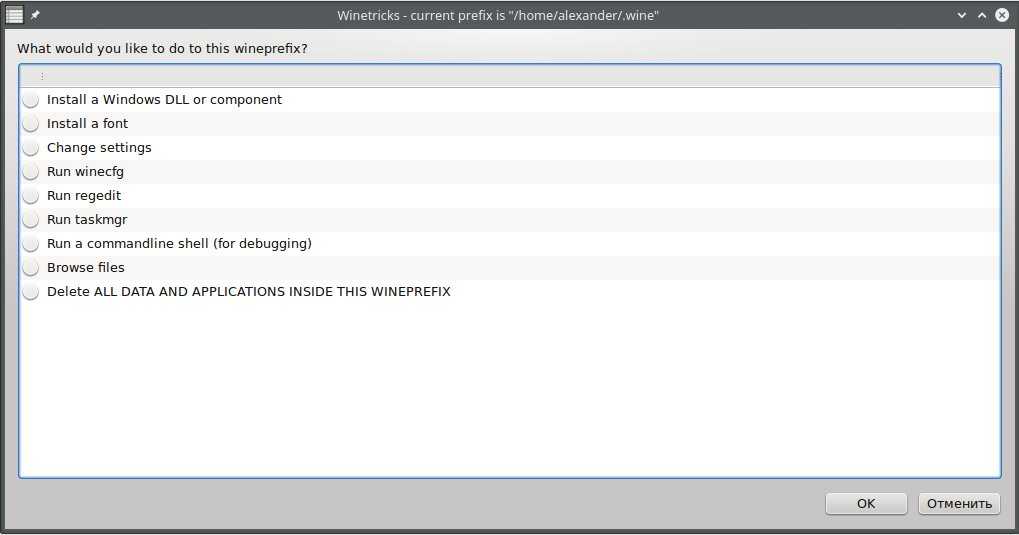The width and height of the screenshot is (1019, 535).
Task: Select 'Delete ALL DATA AND APPLICATIONS' option
Action: 31,292
